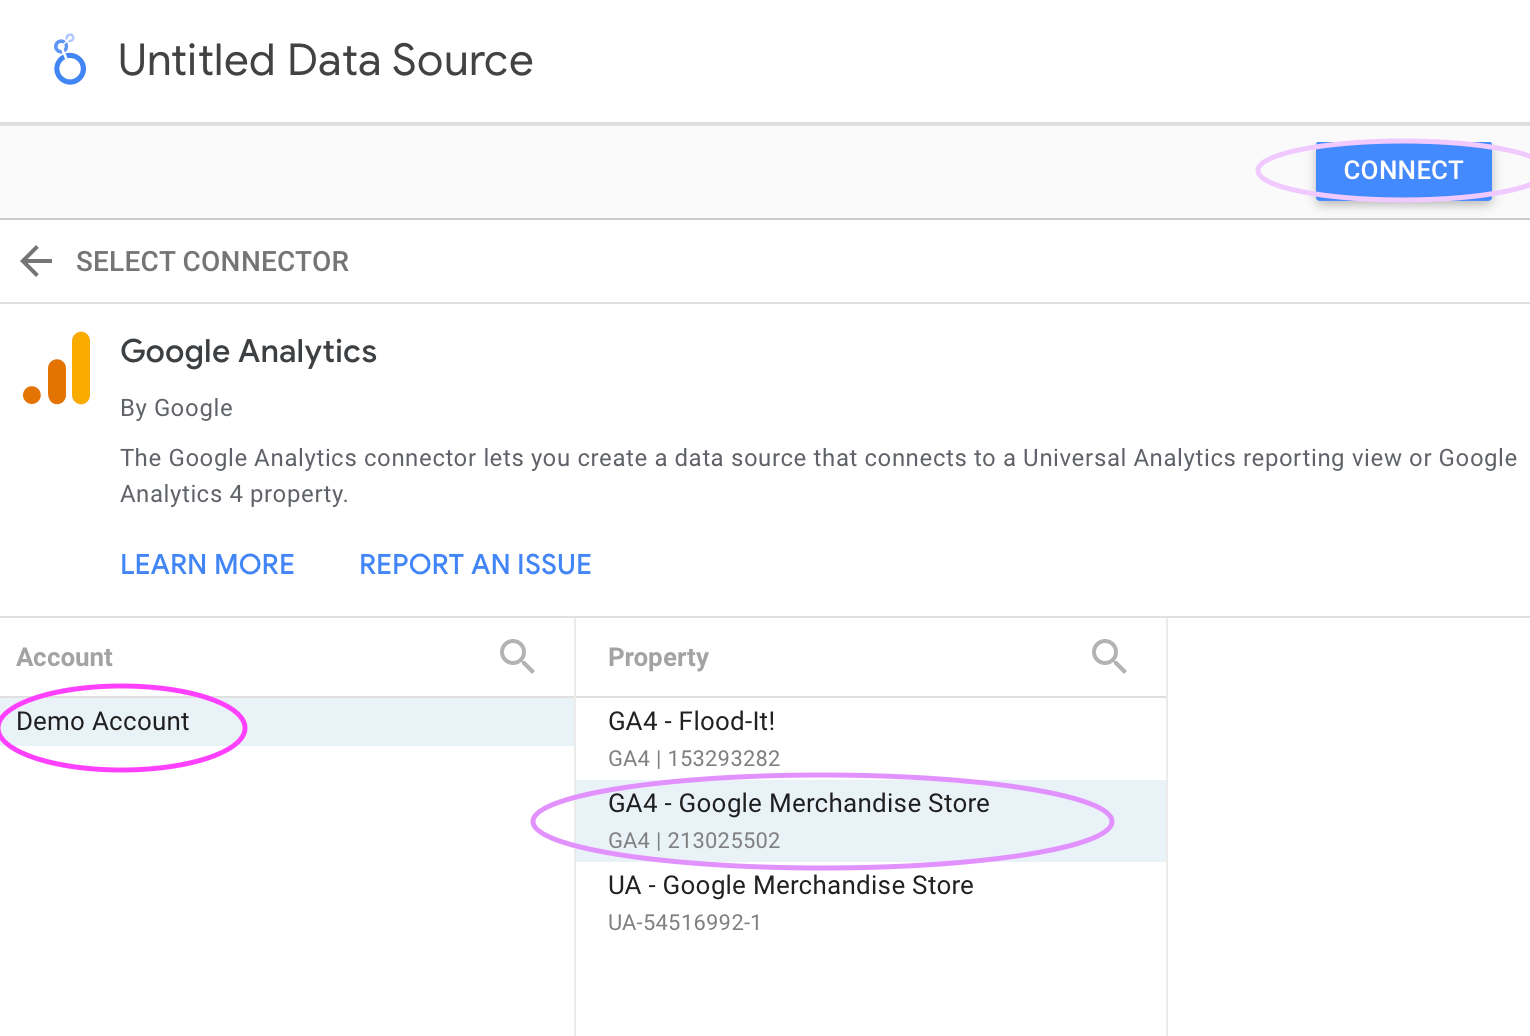Rename the Untitled Data Source title
Viewport: 1530px width, 1036px height.
[325, 60]
